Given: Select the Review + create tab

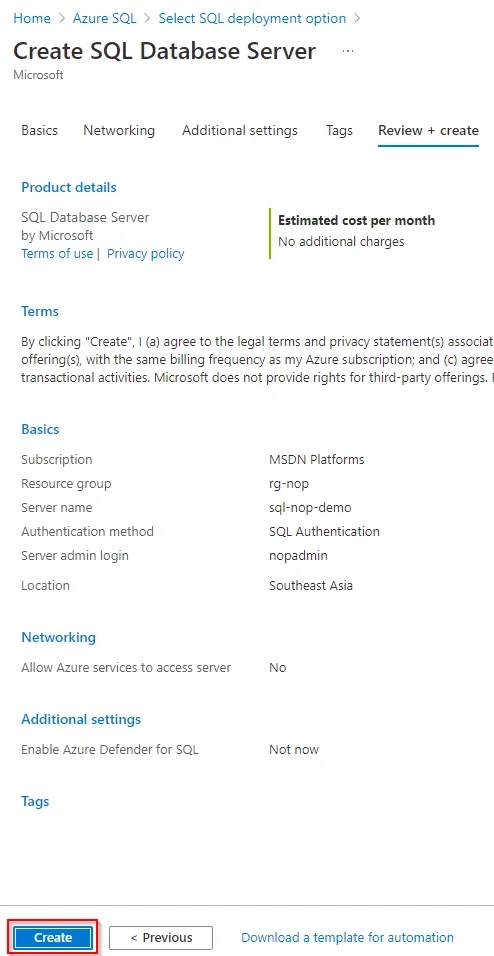Looking at the screenshot, I should tap(428, 130).
